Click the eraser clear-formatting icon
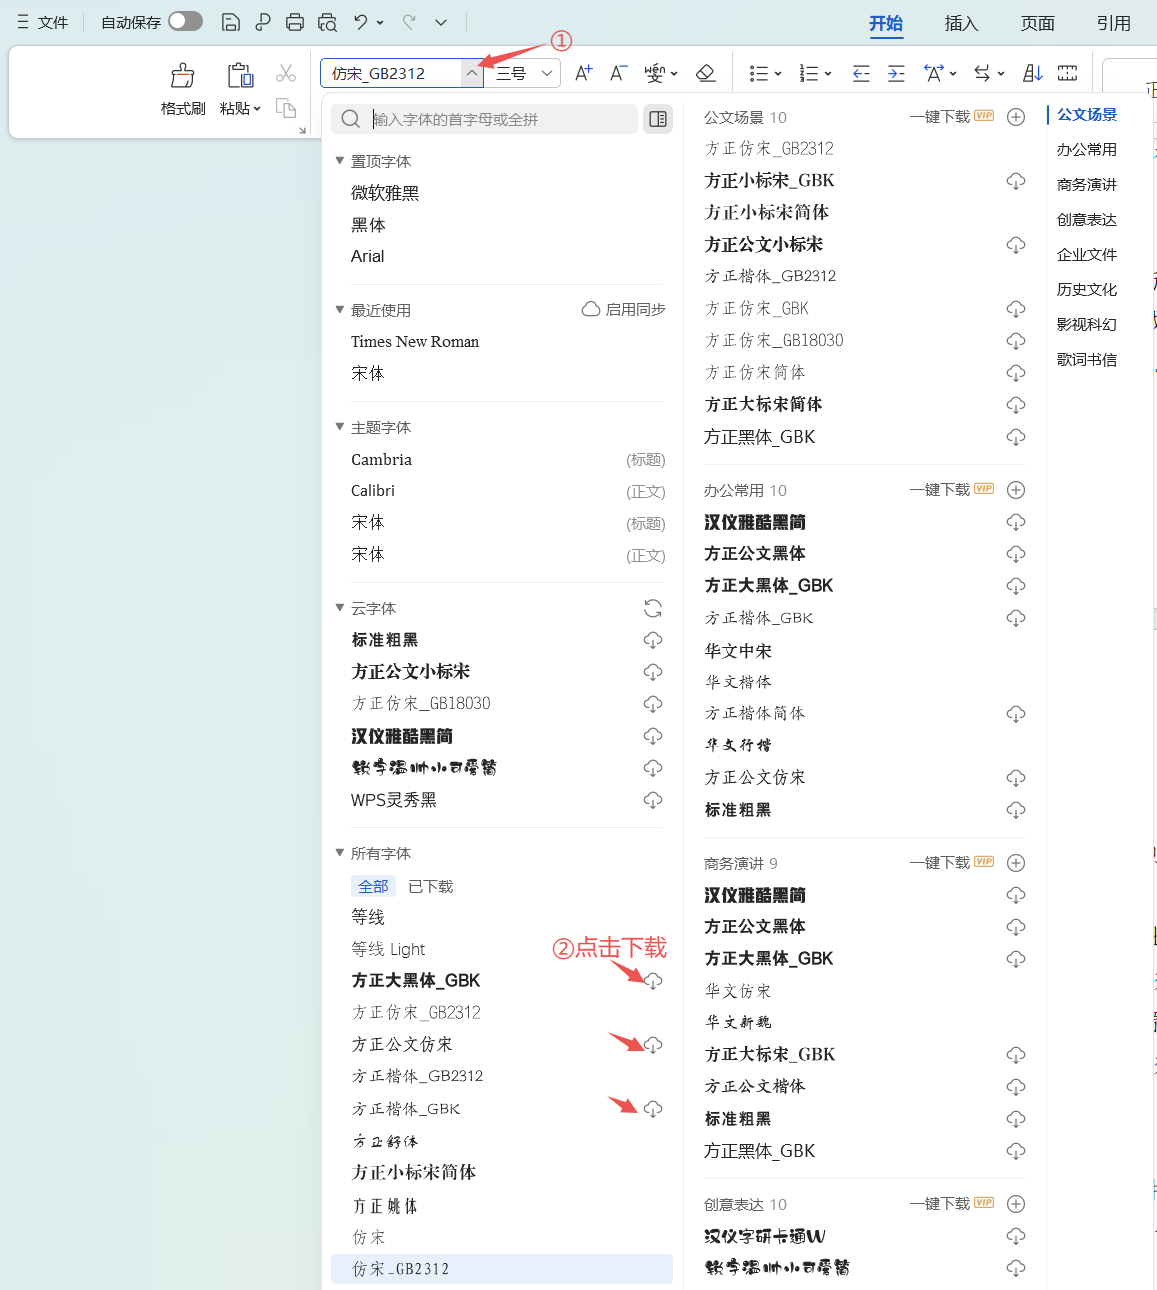 click(705, 73)
